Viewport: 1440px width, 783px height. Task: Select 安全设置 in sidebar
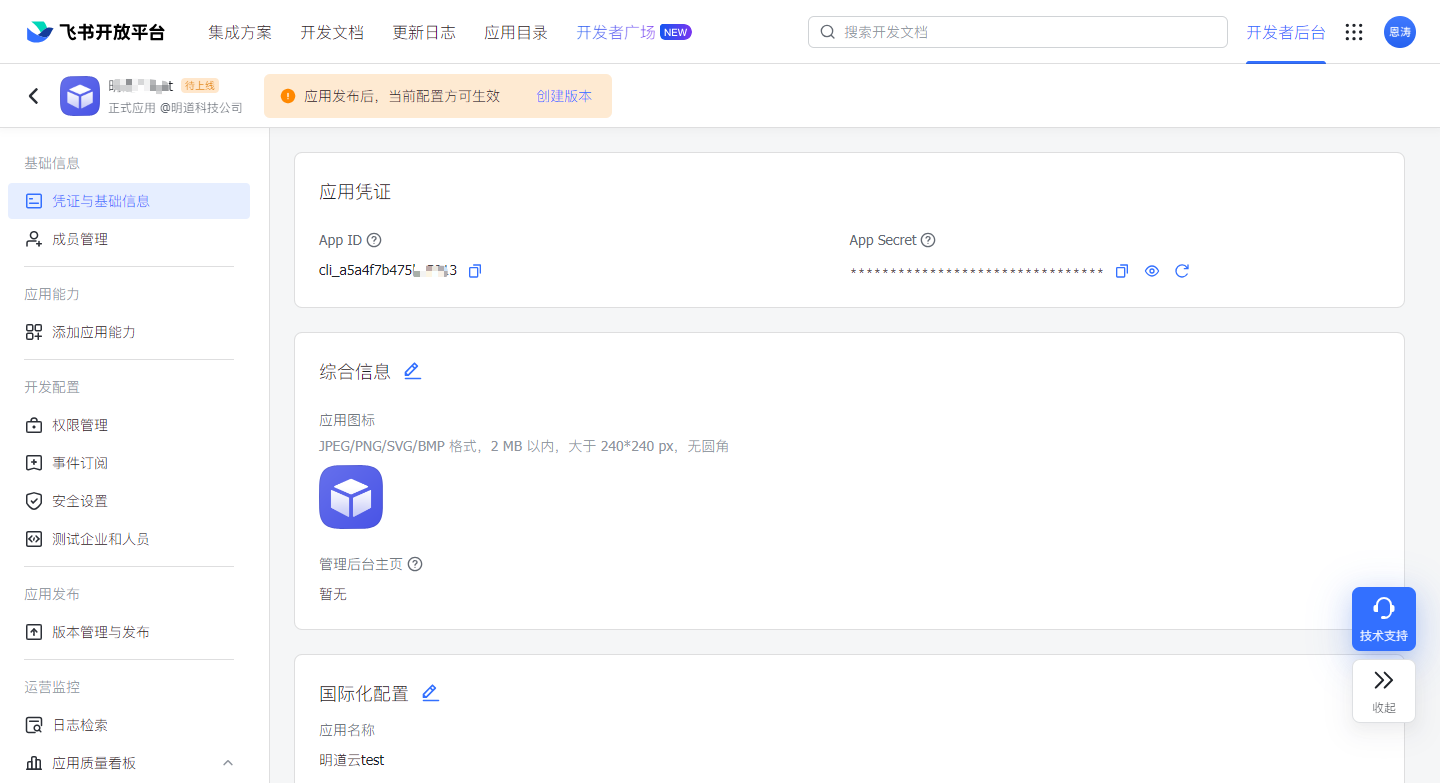pyautogui.click(x=129, y=501)
